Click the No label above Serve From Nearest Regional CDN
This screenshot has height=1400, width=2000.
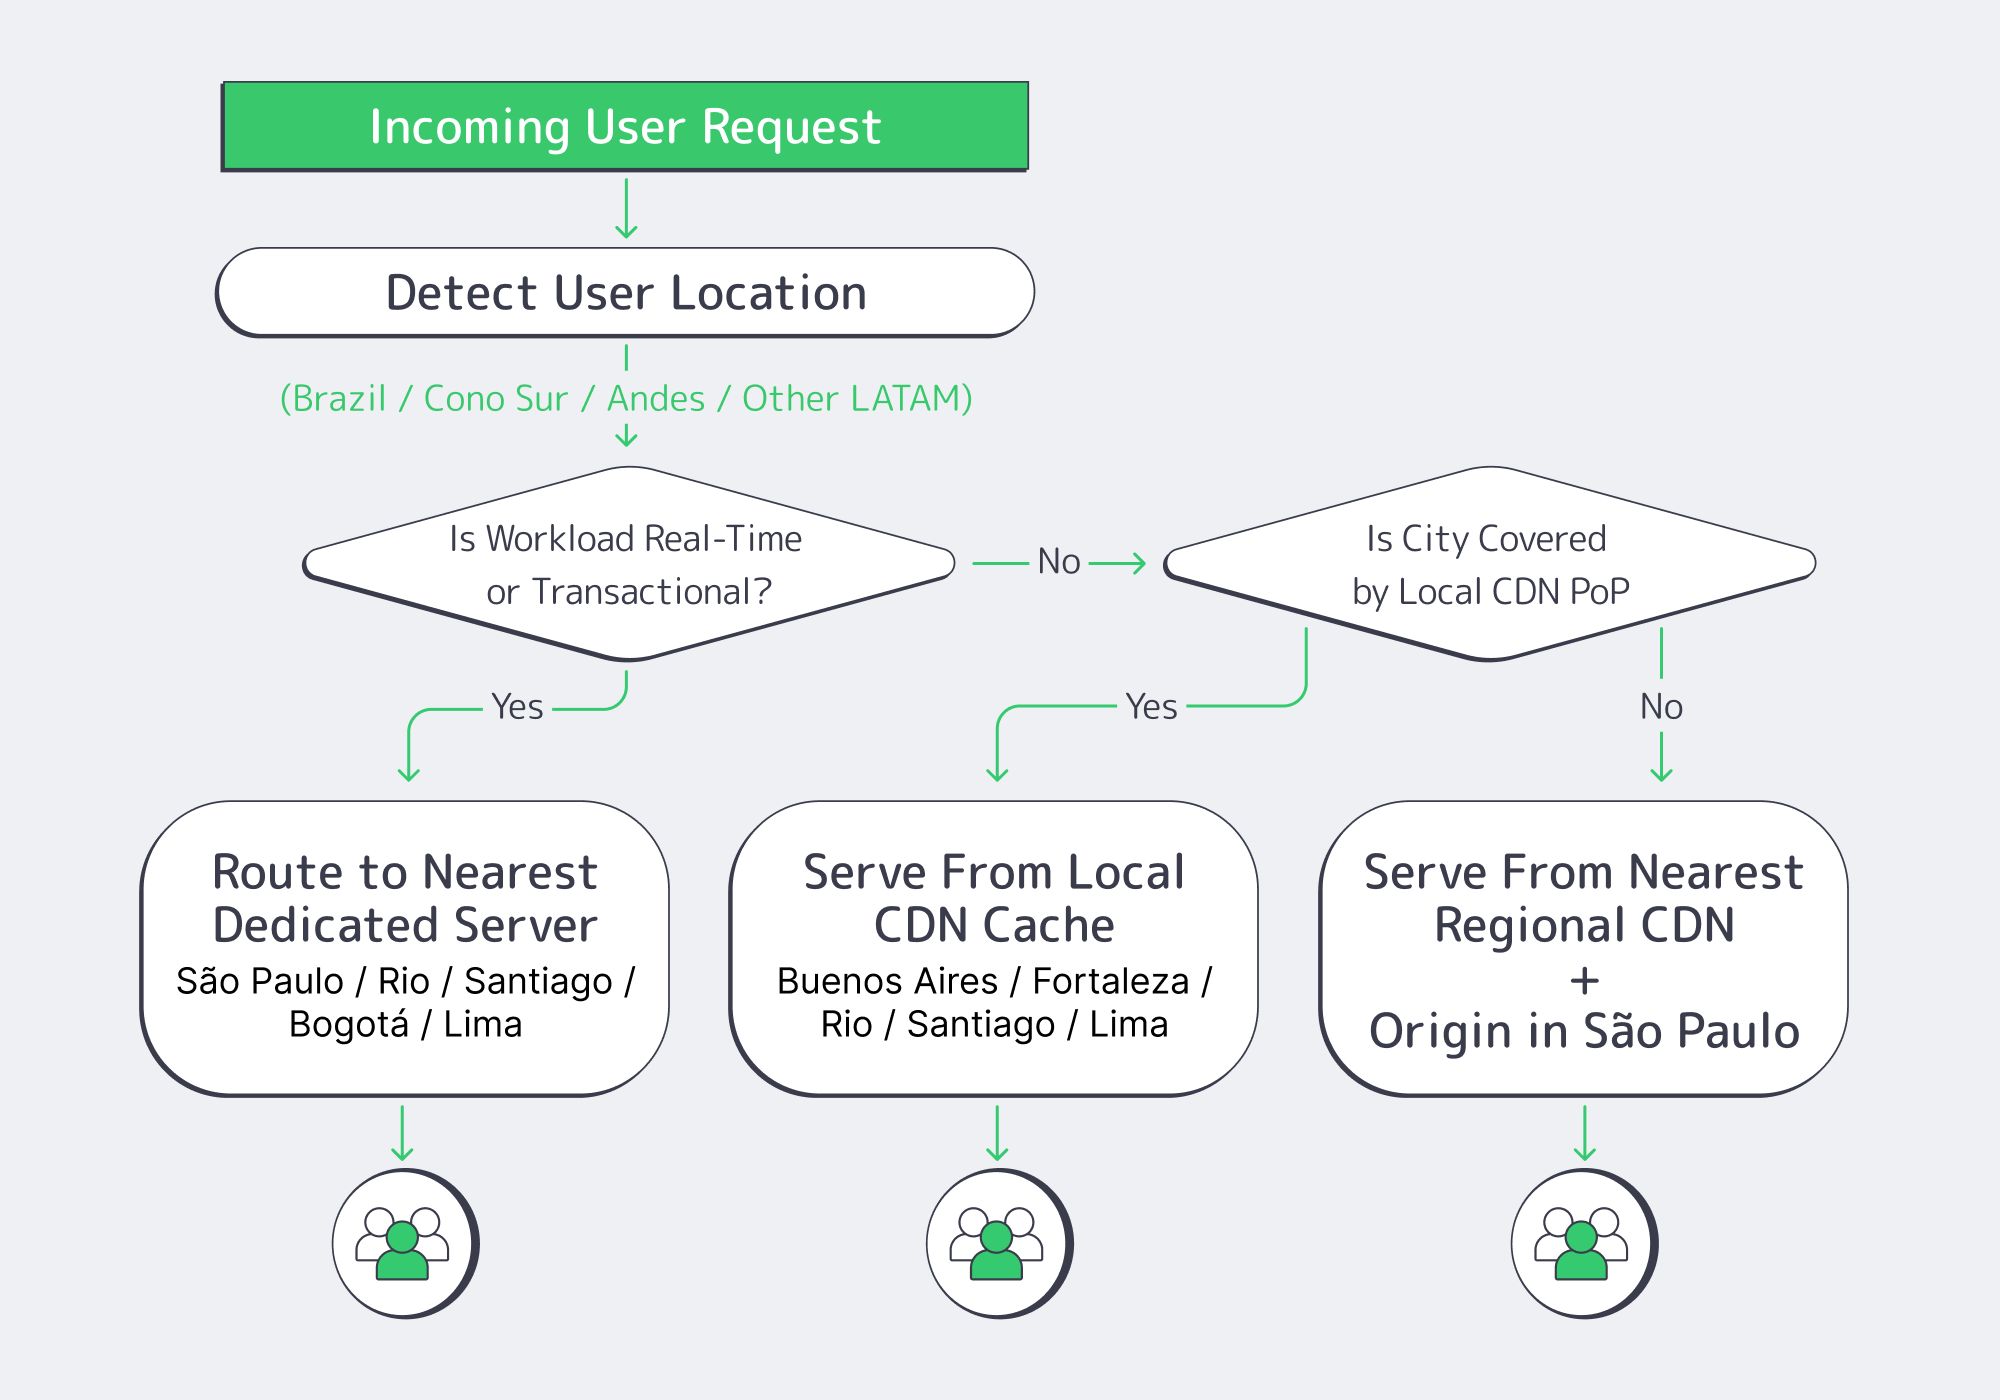click(x=1661, y=707)
